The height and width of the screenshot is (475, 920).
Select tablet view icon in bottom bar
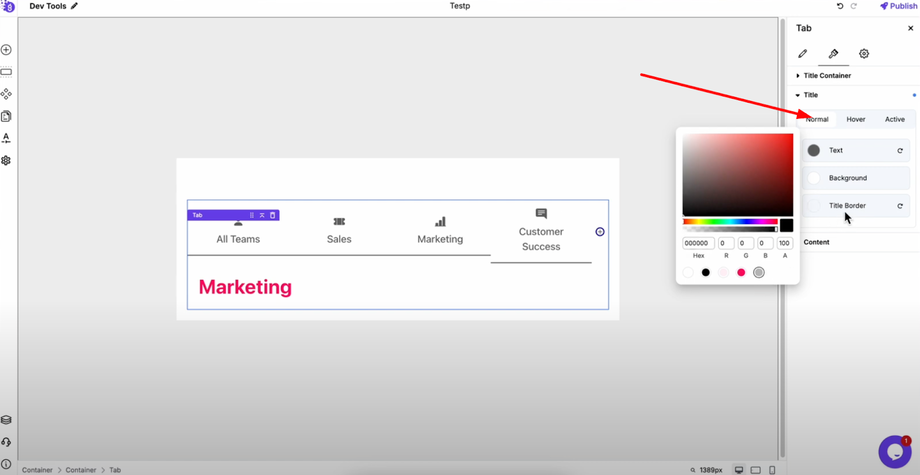(x=756, y=470)
